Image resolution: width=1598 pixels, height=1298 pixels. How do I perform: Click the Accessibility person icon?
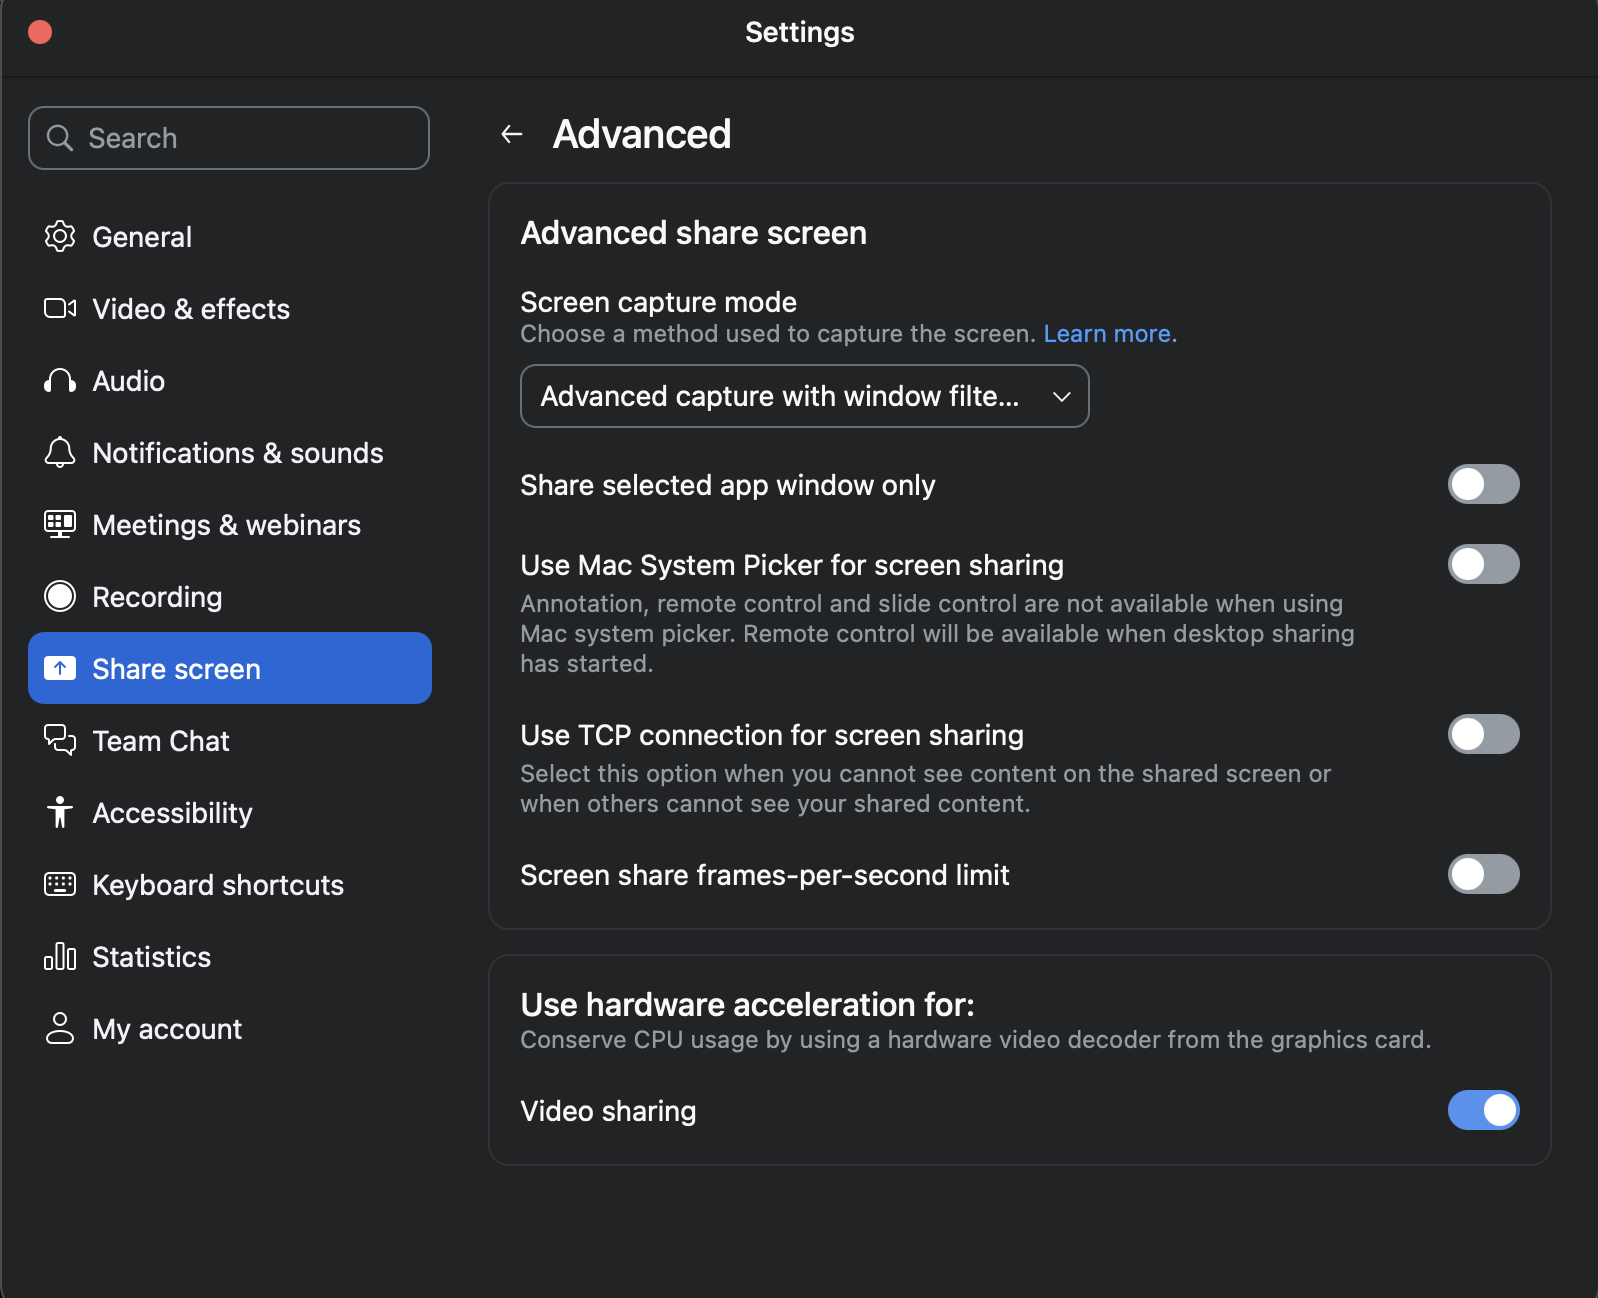point(60,812)
